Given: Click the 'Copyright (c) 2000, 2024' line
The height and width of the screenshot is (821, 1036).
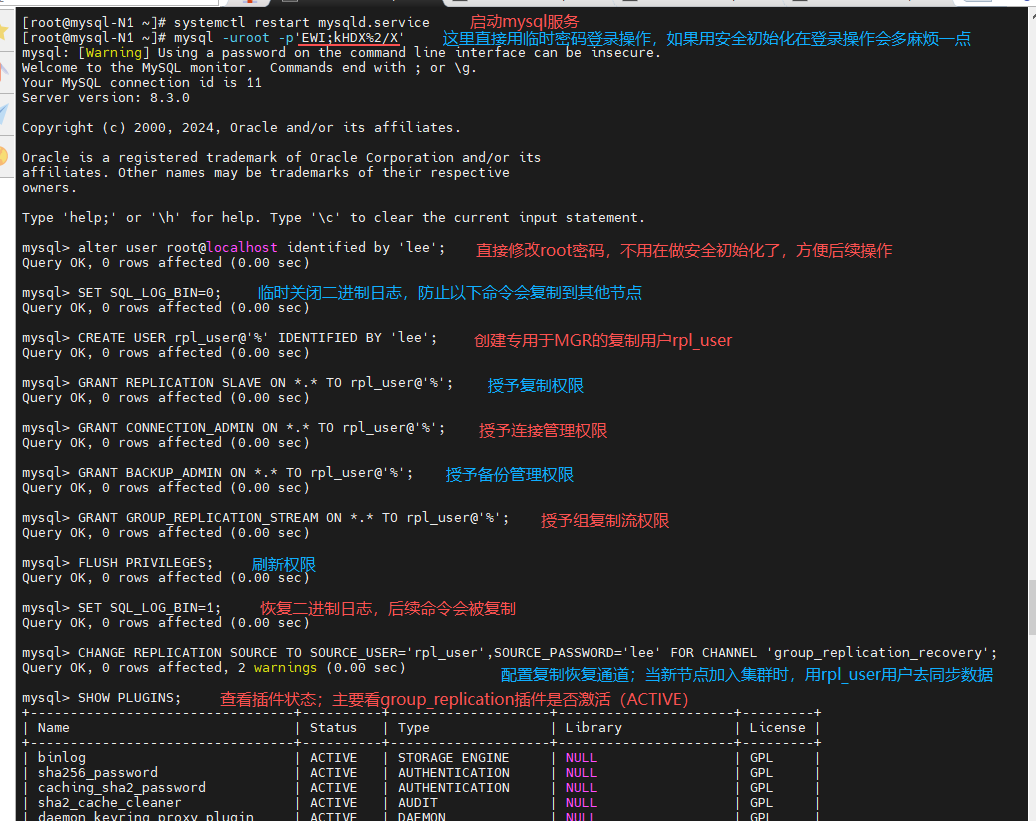Looking at the screenshot, I should tap(241, 127).
